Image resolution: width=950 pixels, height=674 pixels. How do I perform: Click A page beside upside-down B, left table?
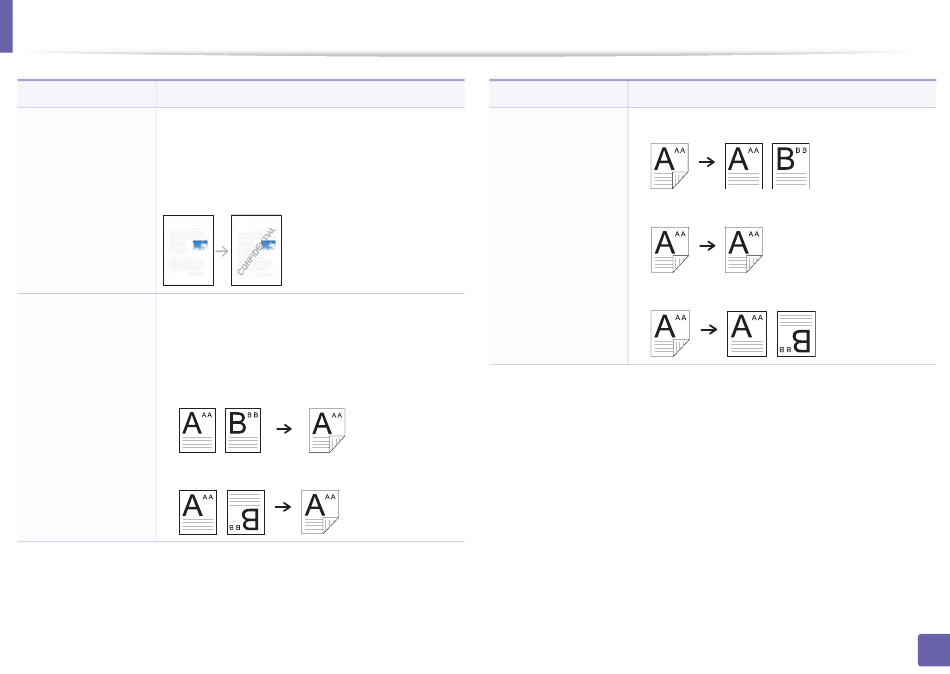coord(198,513)
